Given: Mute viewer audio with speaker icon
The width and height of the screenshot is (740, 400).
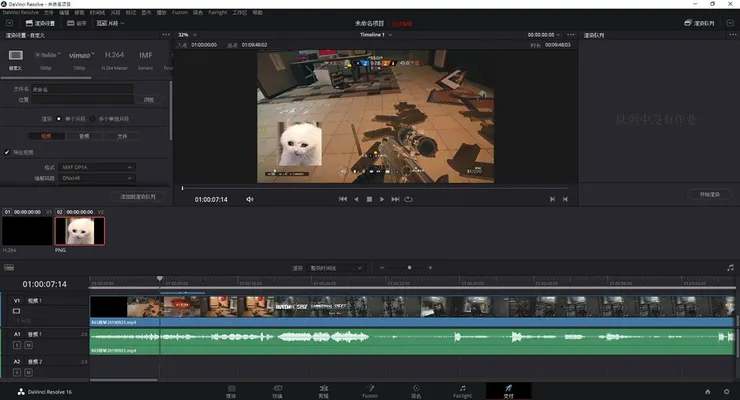Looking at the screenshot, I should click(250, 199).
